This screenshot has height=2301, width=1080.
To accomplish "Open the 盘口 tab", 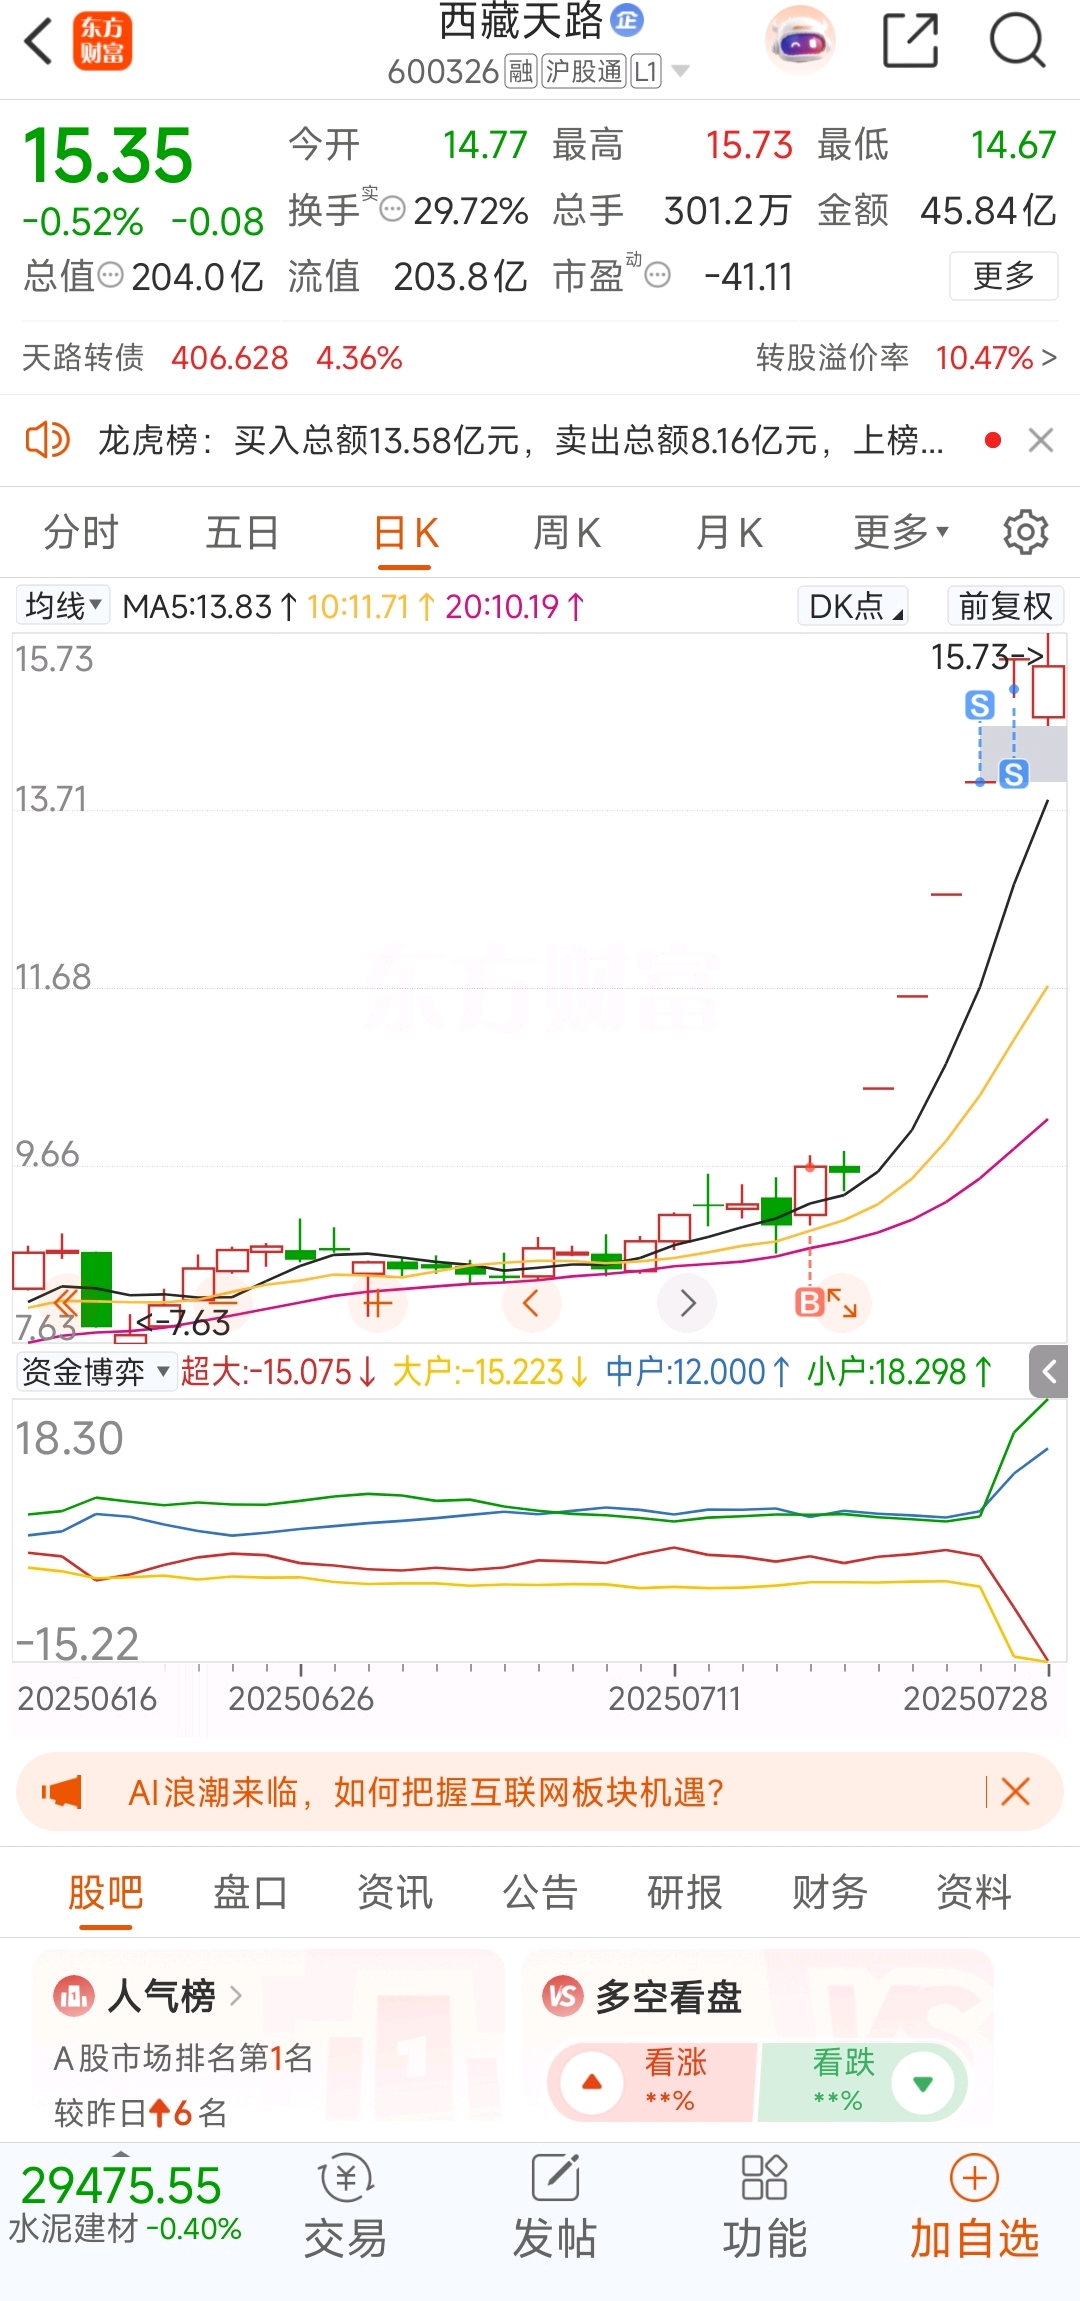I will [250, 1892].
